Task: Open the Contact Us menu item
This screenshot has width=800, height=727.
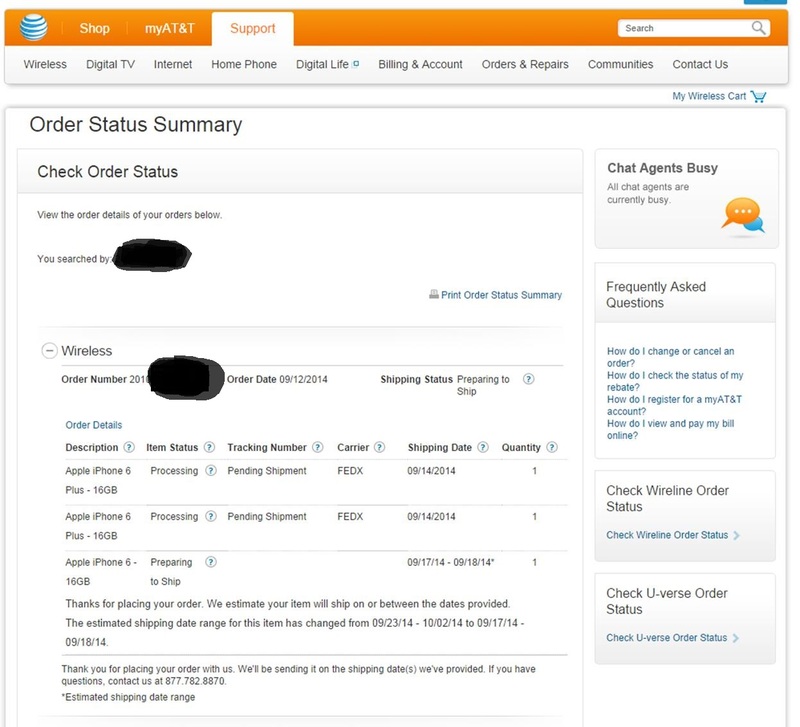Action: pos(700,64)
